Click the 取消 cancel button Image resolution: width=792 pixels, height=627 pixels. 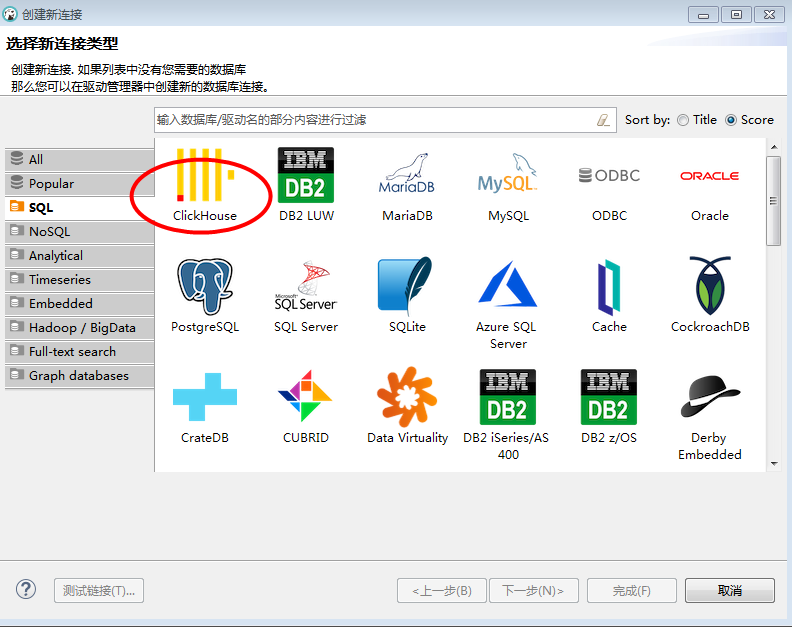click(x=729, y=590)
